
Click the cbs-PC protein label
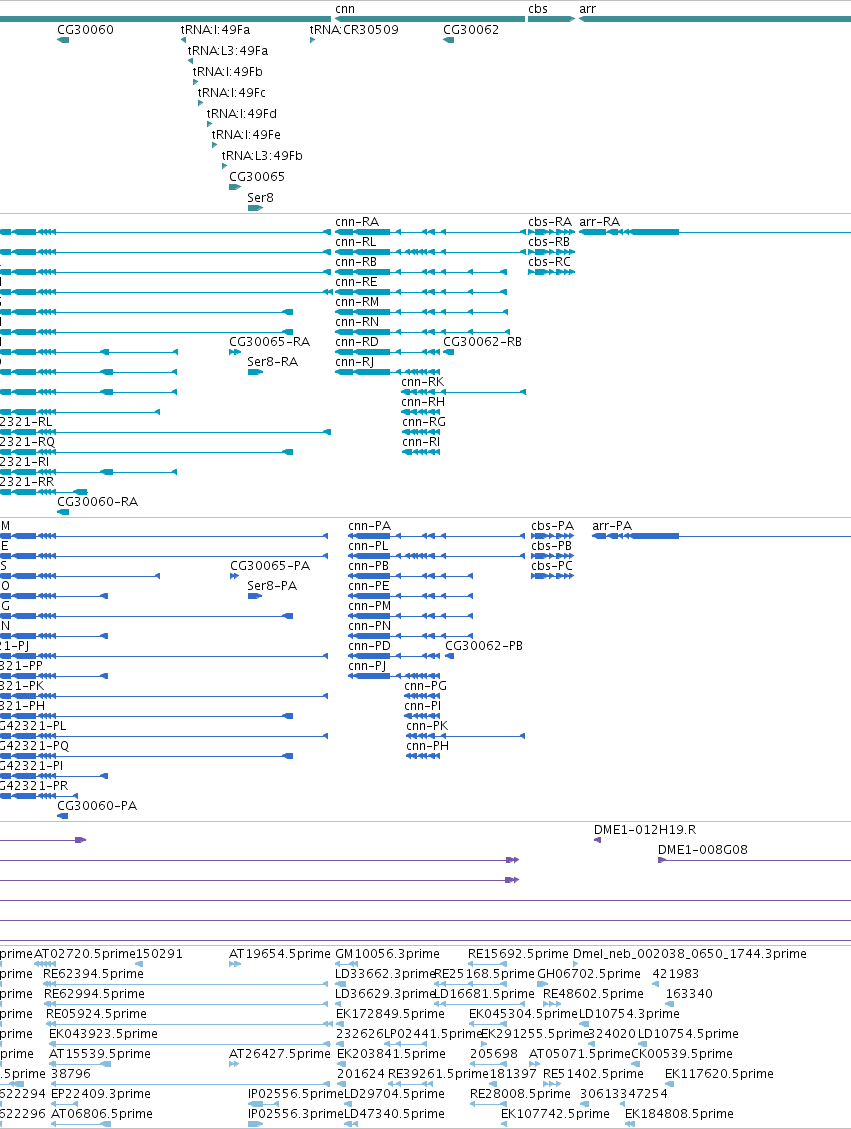tap(552, 566)
